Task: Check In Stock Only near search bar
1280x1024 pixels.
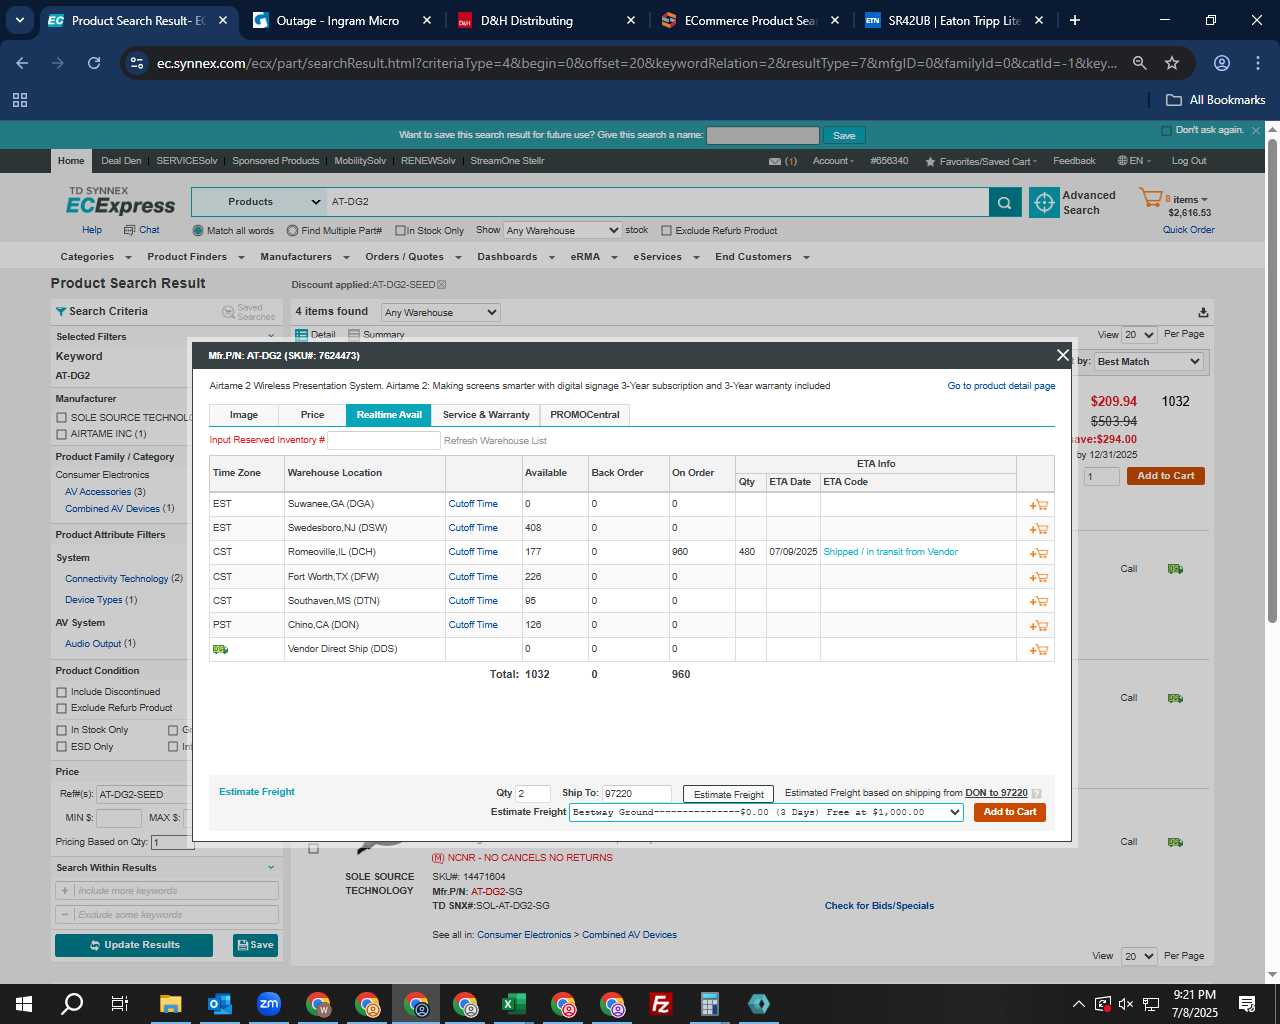Action: (x=400, y=231)
